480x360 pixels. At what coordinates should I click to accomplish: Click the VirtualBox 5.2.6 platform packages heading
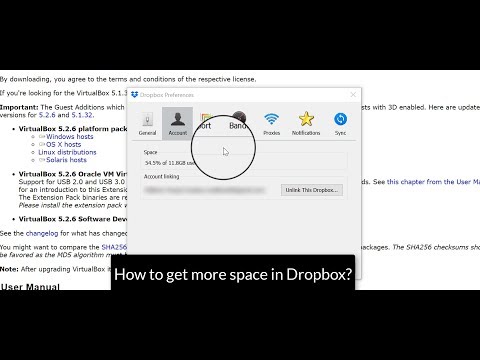[x=73, y=129]
